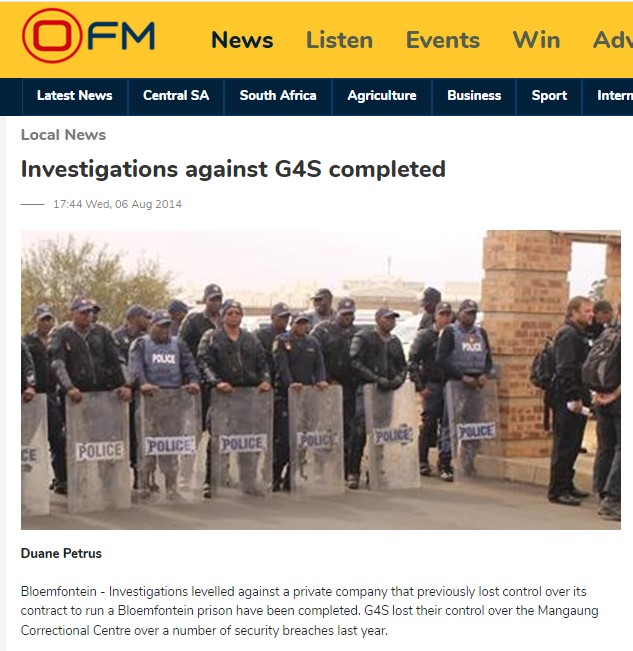The width and height of the screenshot is (633, 651).
Task: Open the police line article photo
Action: coord(321,380)
